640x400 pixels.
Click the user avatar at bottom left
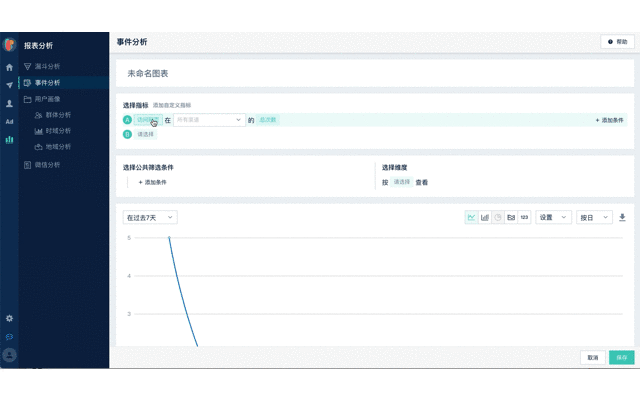pyautogui.click(x=10, y=355)
